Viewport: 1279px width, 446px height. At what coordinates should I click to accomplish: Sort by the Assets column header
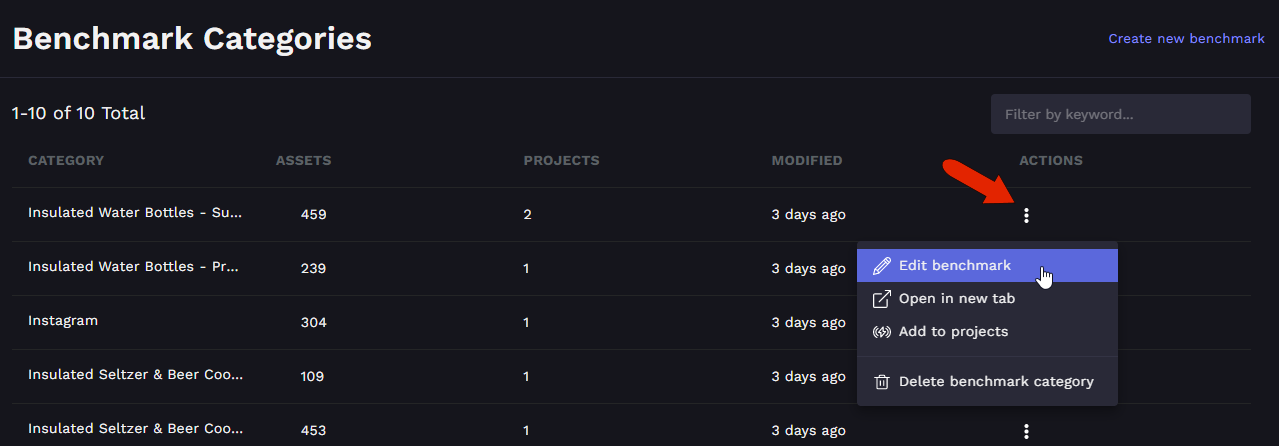(x=304, y=161)
